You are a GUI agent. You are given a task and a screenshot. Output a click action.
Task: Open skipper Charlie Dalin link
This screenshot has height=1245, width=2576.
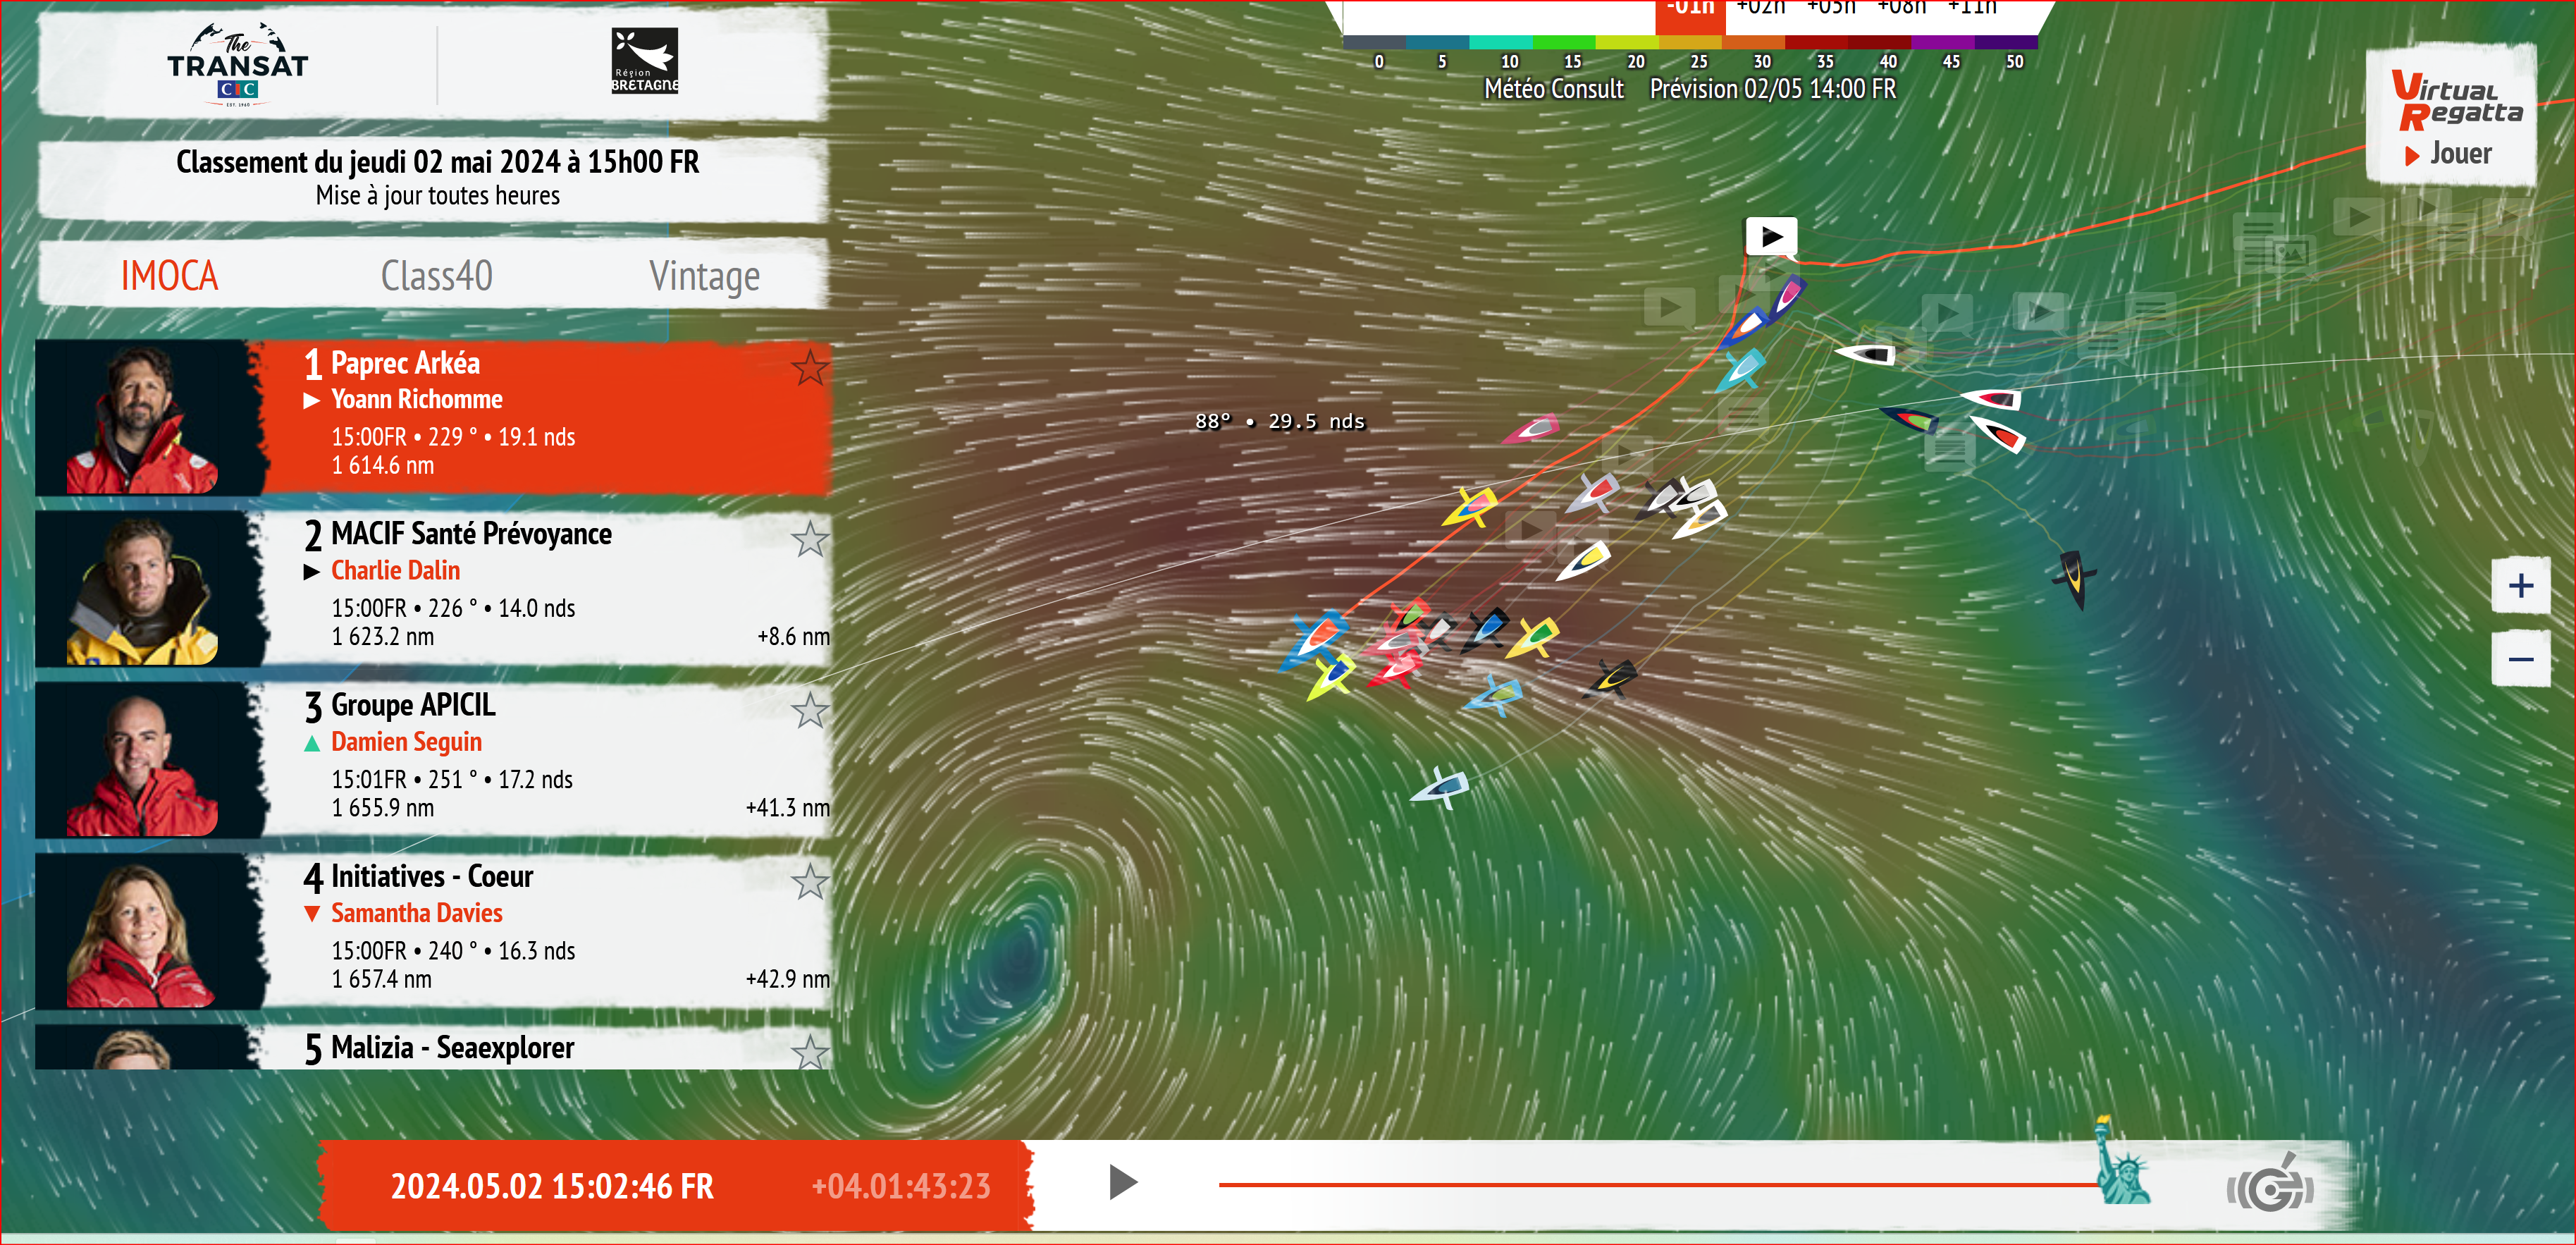pos(396,571)
